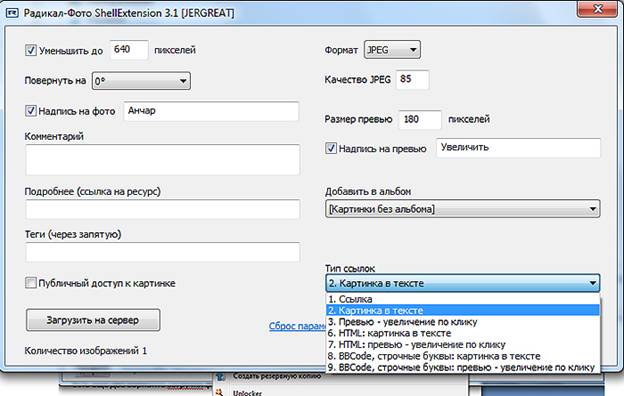Choose '3. Превью - увеличение по клику' option

click(462, 322)
